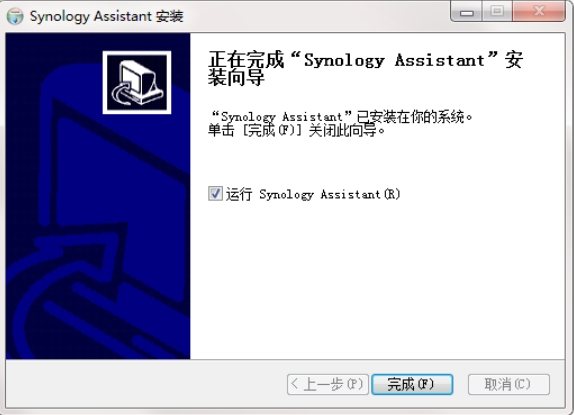The width and height of the screenshot is (574, 415).
Task: Click the Synology Assistant 安装 title text
Action: pos(106,16)
